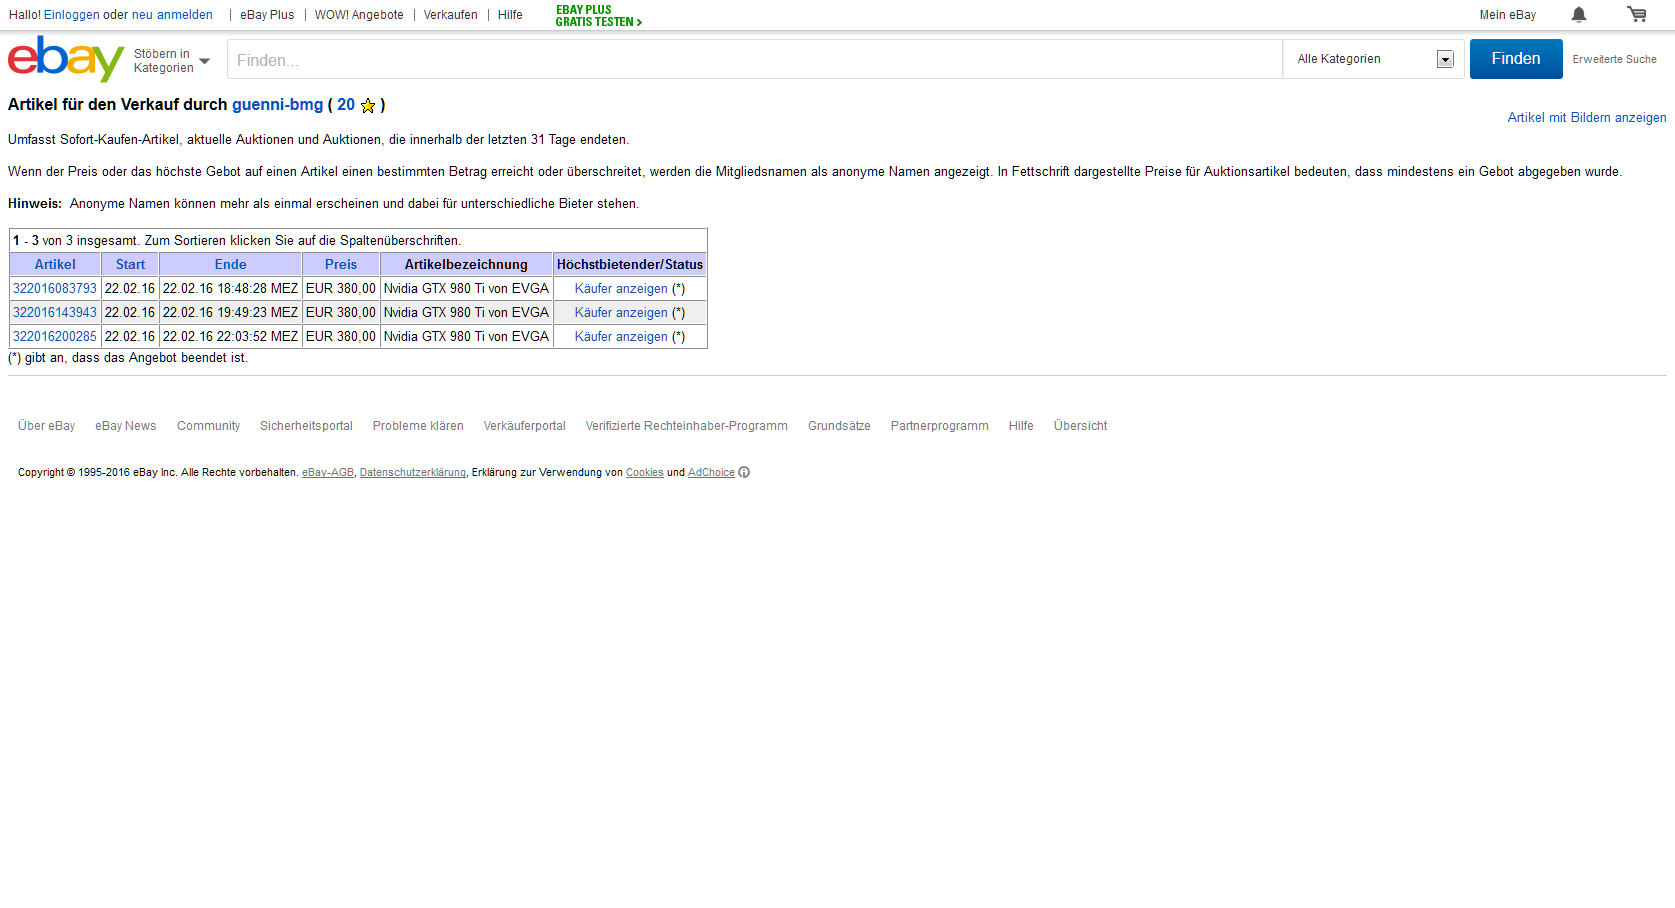Open Hilfe in top bar
This screenshot has width=1675, height=908.
click(510, 15)
